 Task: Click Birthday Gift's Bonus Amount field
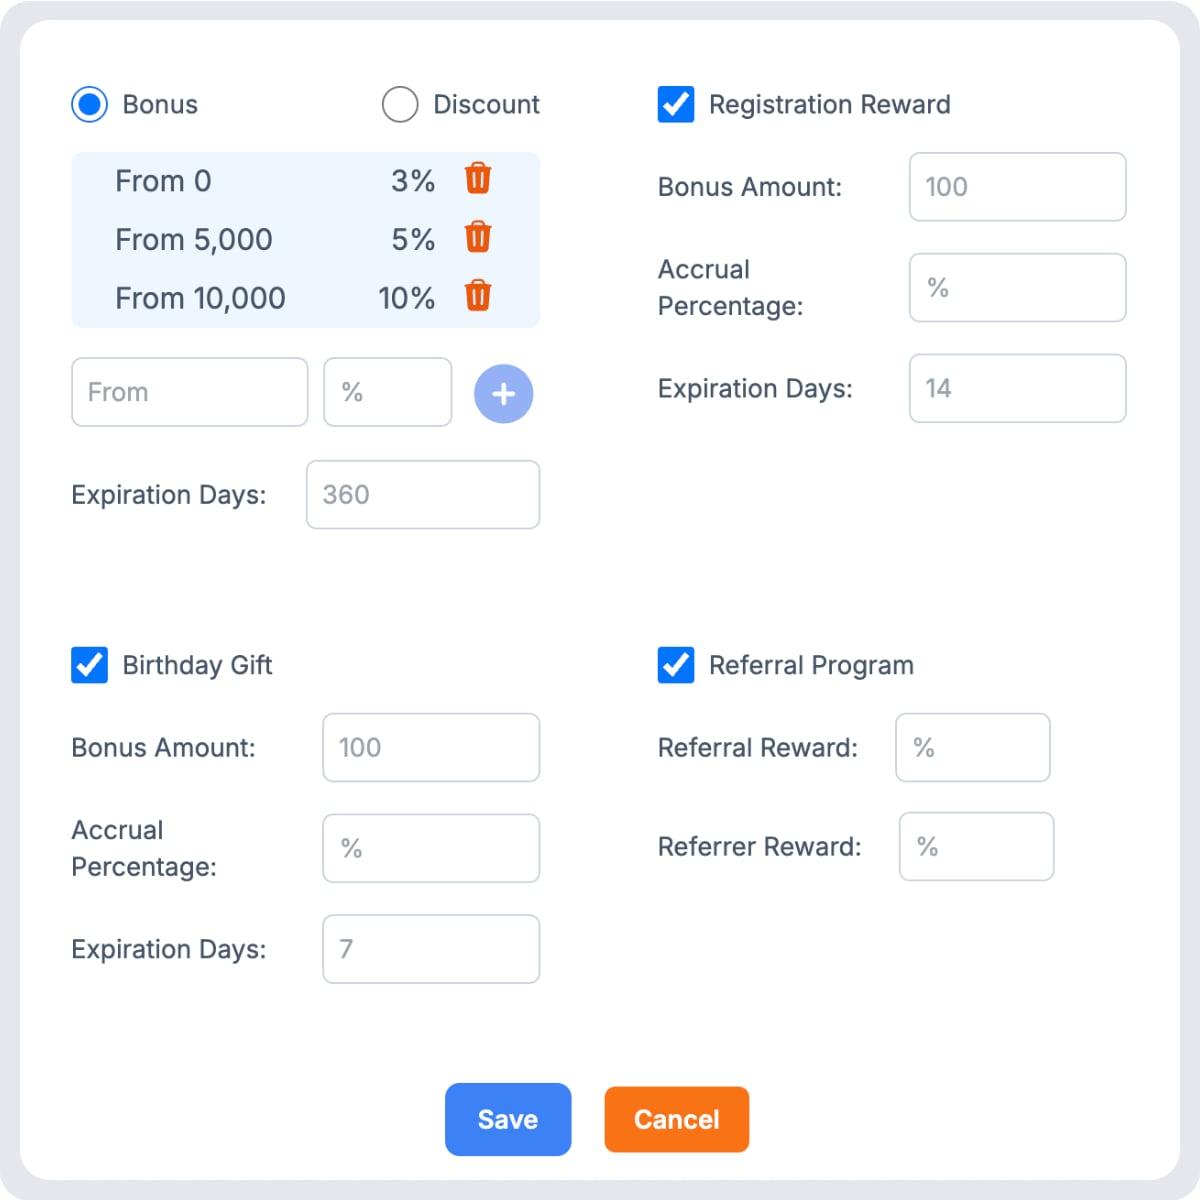pyautogui.click(x=430, y=747)
